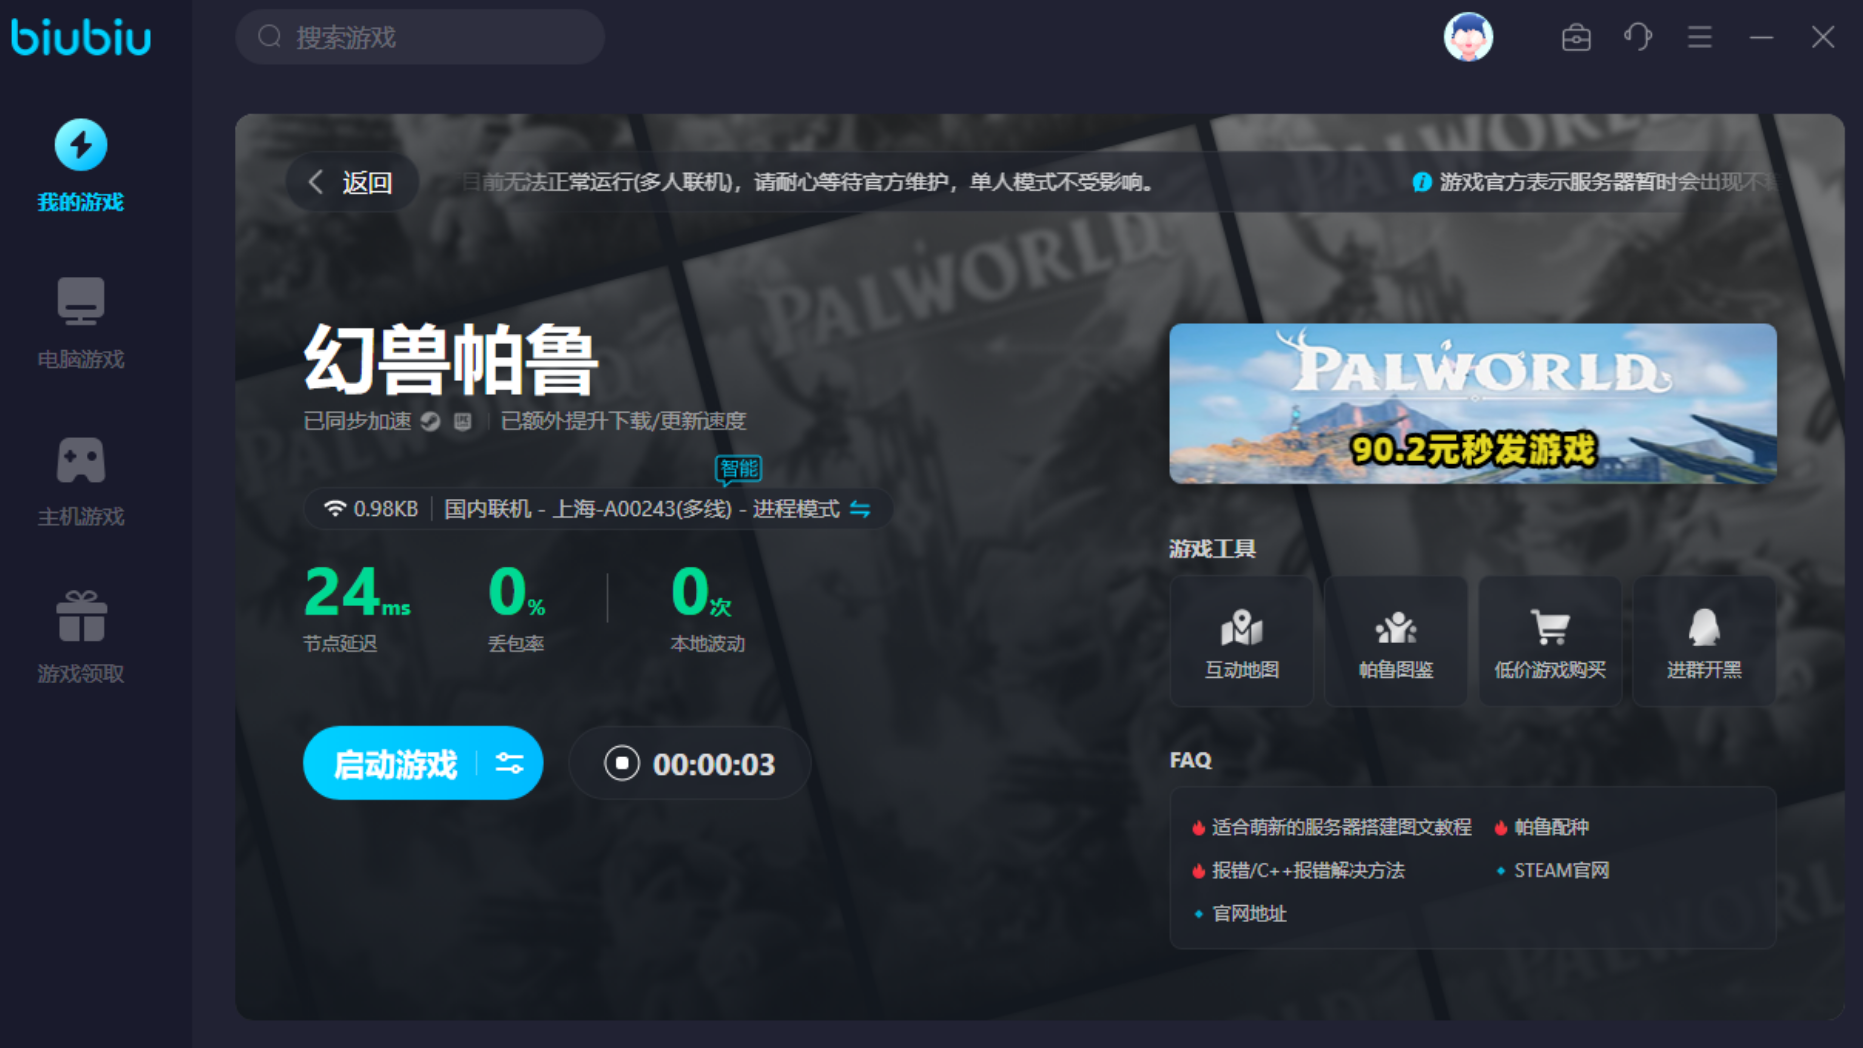The width and height of the screenshot is (1863, 1048).
Task: Open the toolbox icon in title bar
Action: tap(1576, 38)
